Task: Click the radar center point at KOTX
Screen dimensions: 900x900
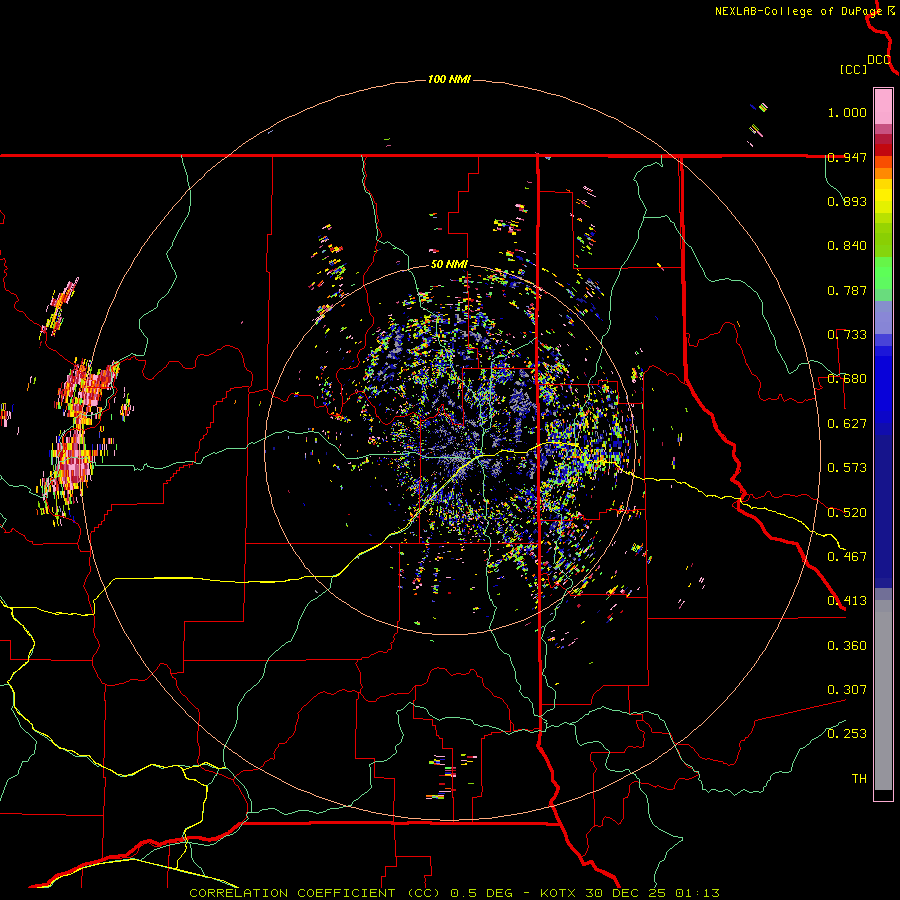Action: [x=450, y=449]
